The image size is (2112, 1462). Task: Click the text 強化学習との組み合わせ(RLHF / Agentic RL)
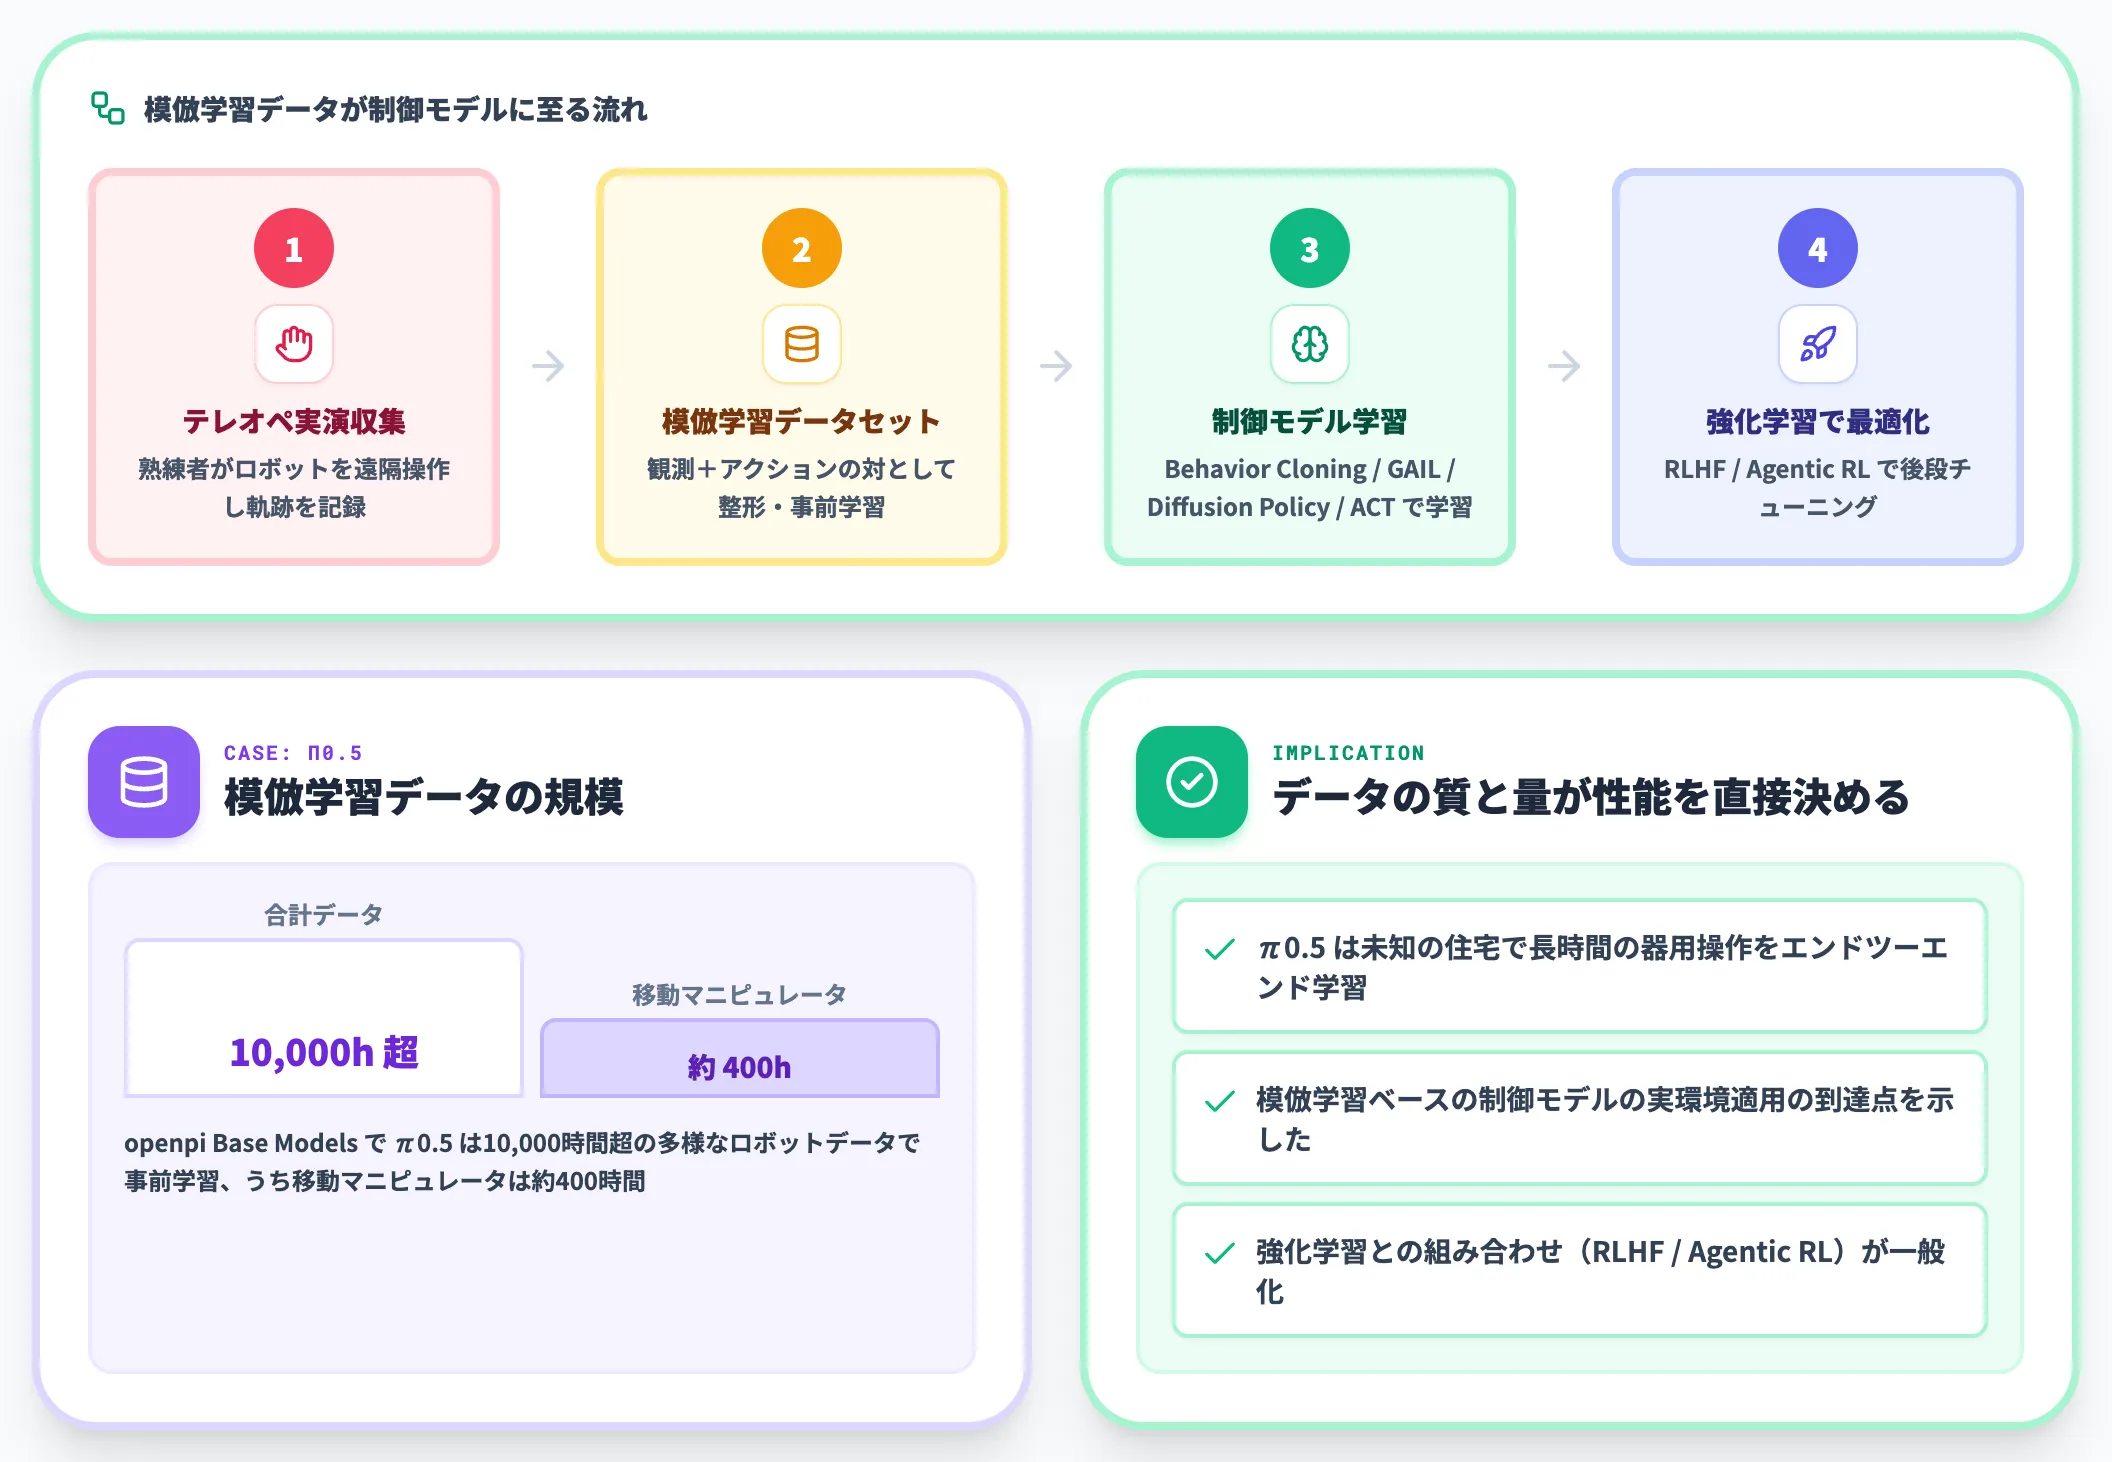pos(1600,1272)
